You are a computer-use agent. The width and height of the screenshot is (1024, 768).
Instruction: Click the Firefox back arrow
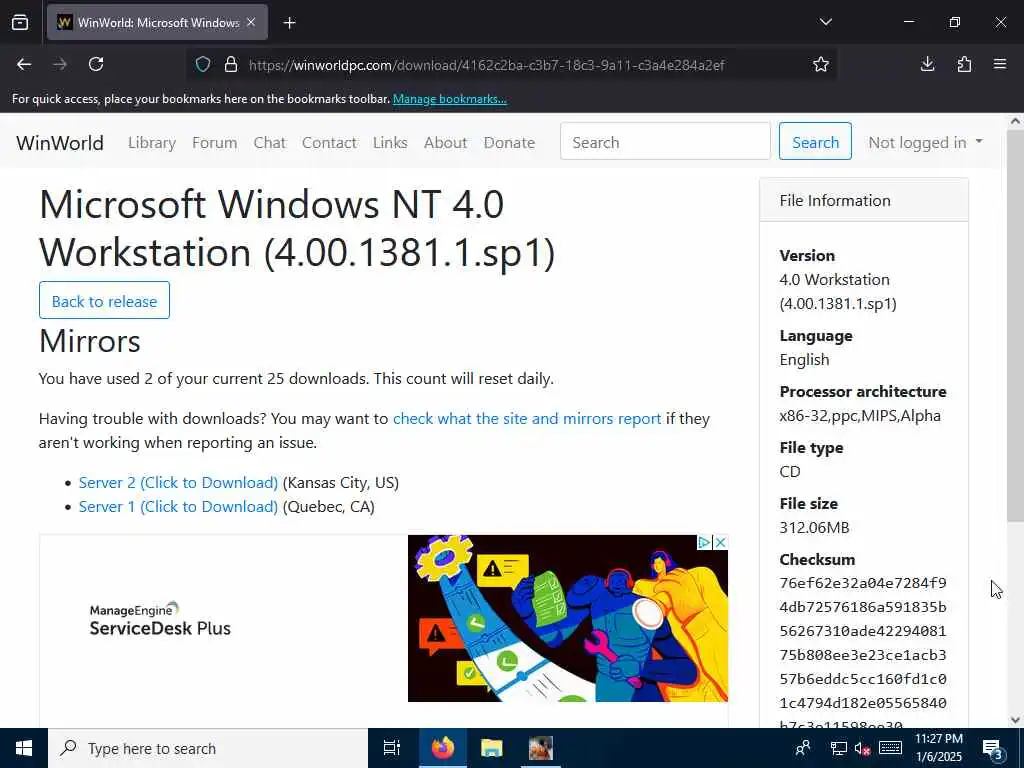click(24, 64)
